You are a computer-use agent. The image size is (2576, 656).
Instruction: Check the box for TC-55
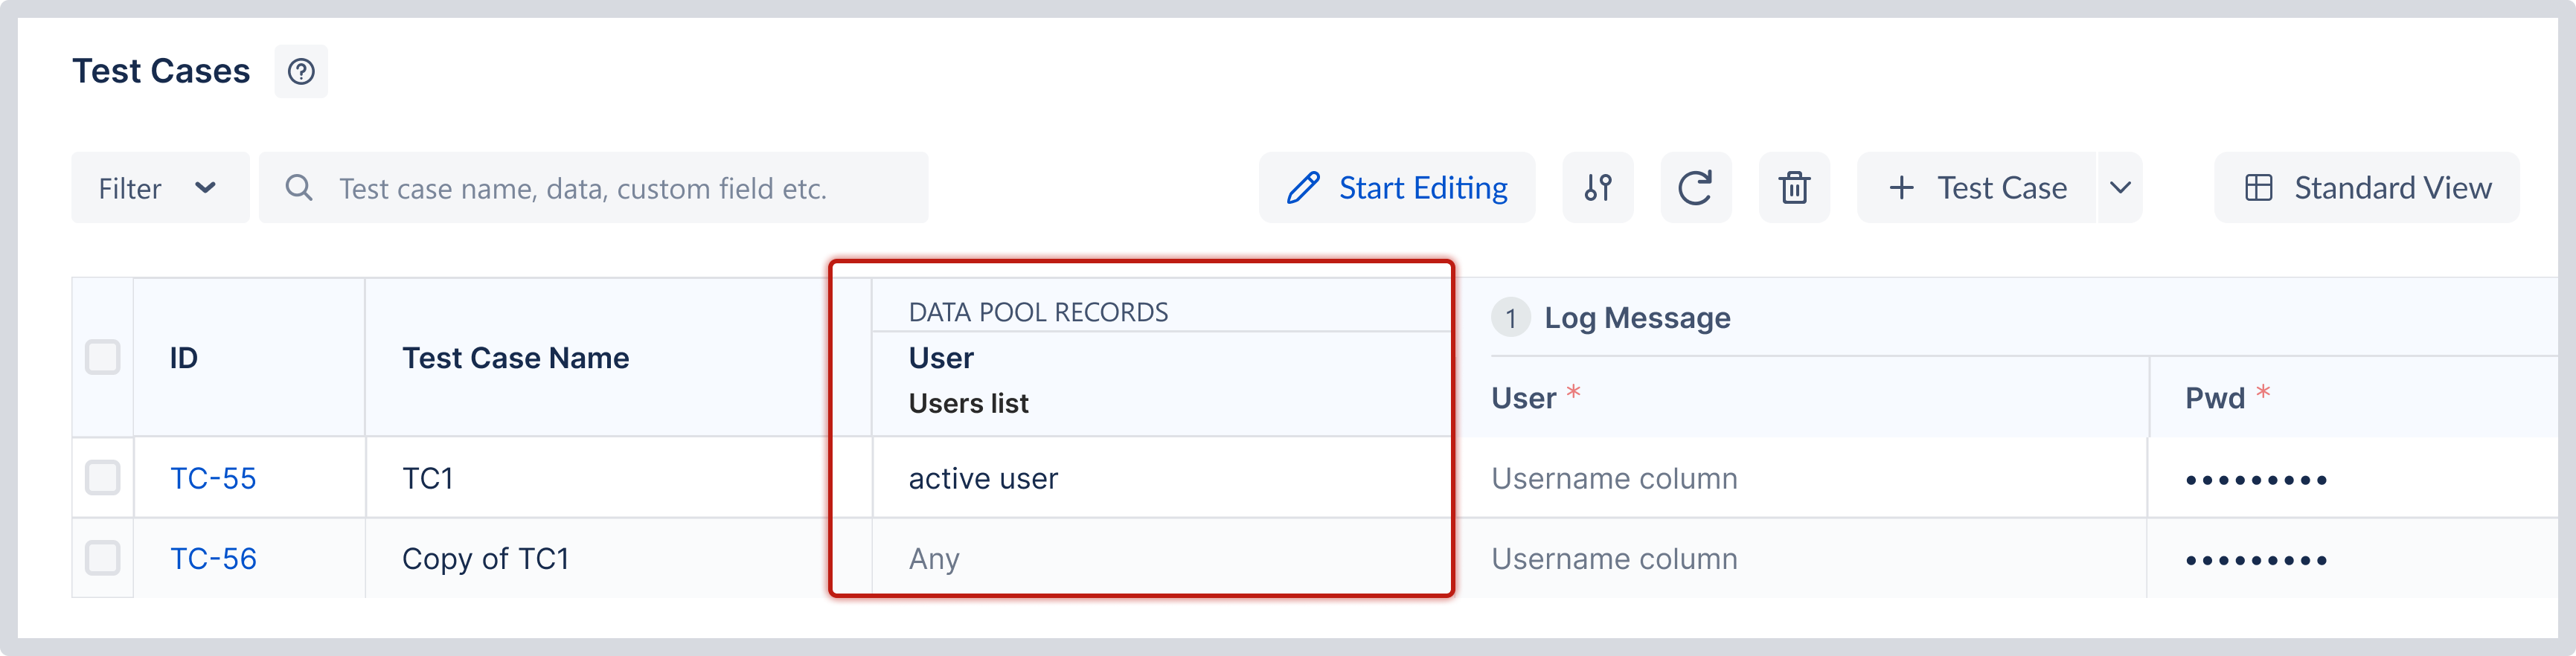point(103,477)
